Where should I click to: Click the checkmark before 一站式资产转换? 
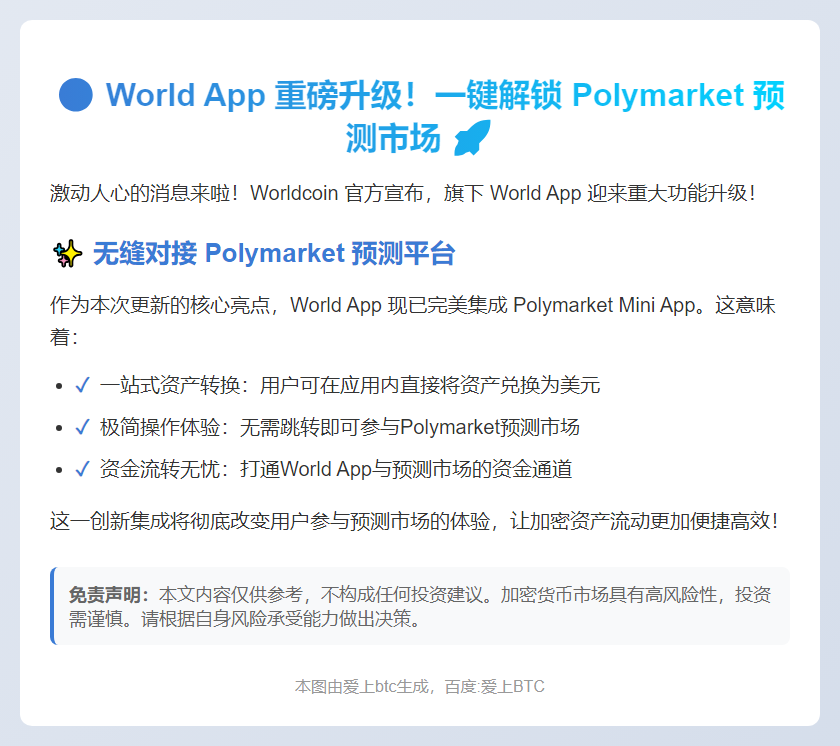[x=82, y=386]
